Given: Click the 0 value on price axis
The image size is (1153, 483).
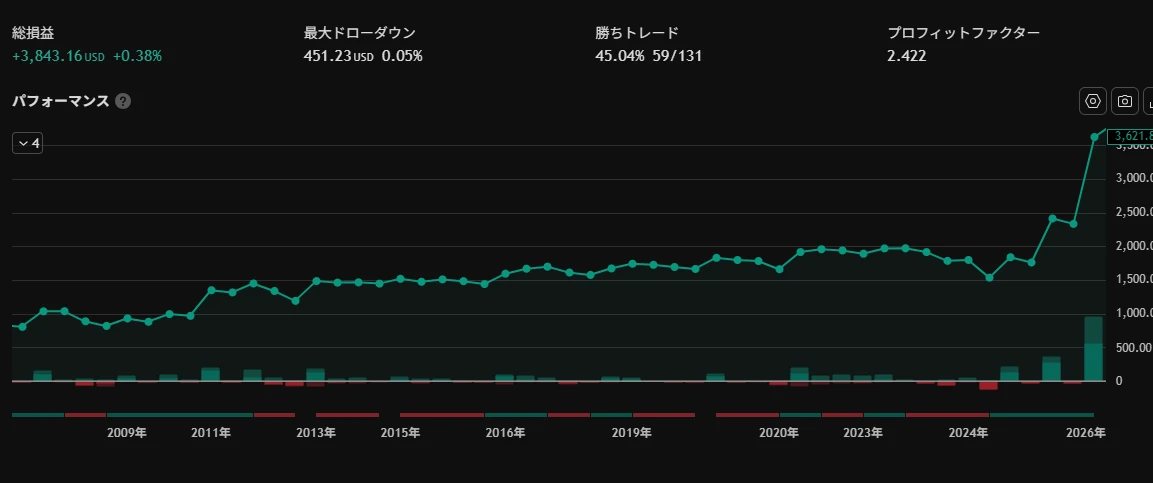Looking at the screenshot, I should pos(1119,381).
